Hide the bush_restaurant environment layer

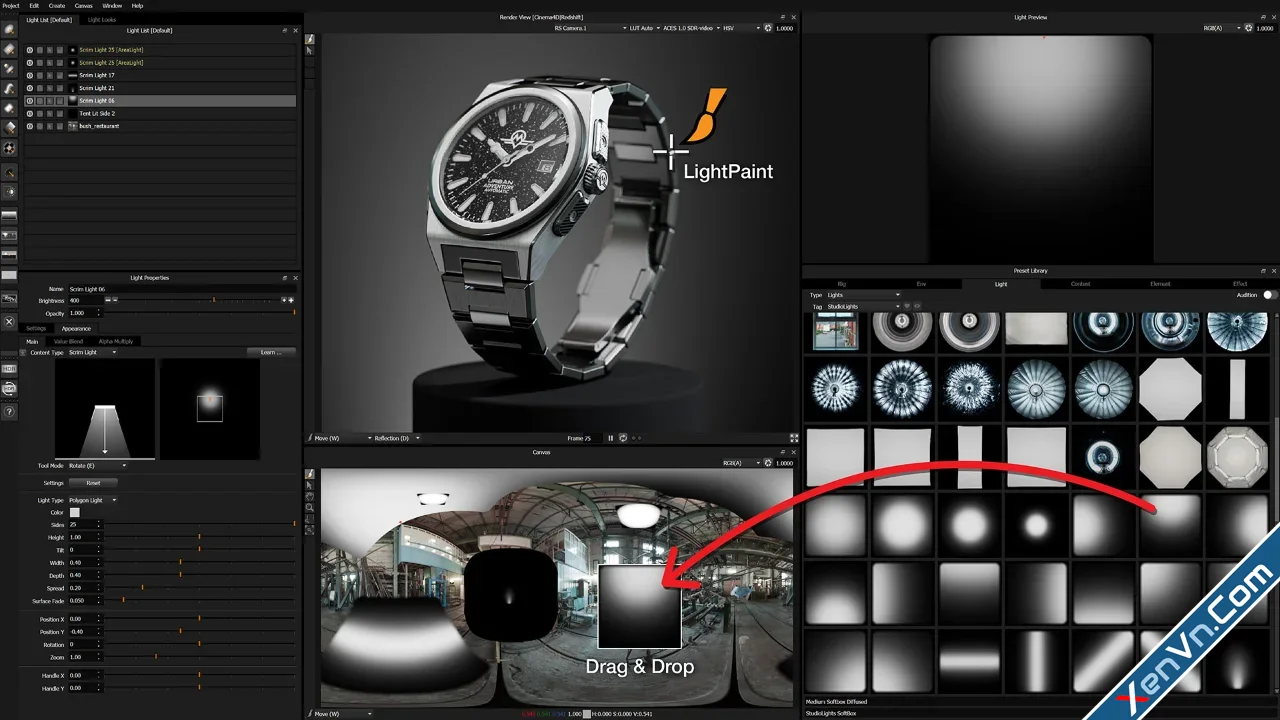coord(29,126)
